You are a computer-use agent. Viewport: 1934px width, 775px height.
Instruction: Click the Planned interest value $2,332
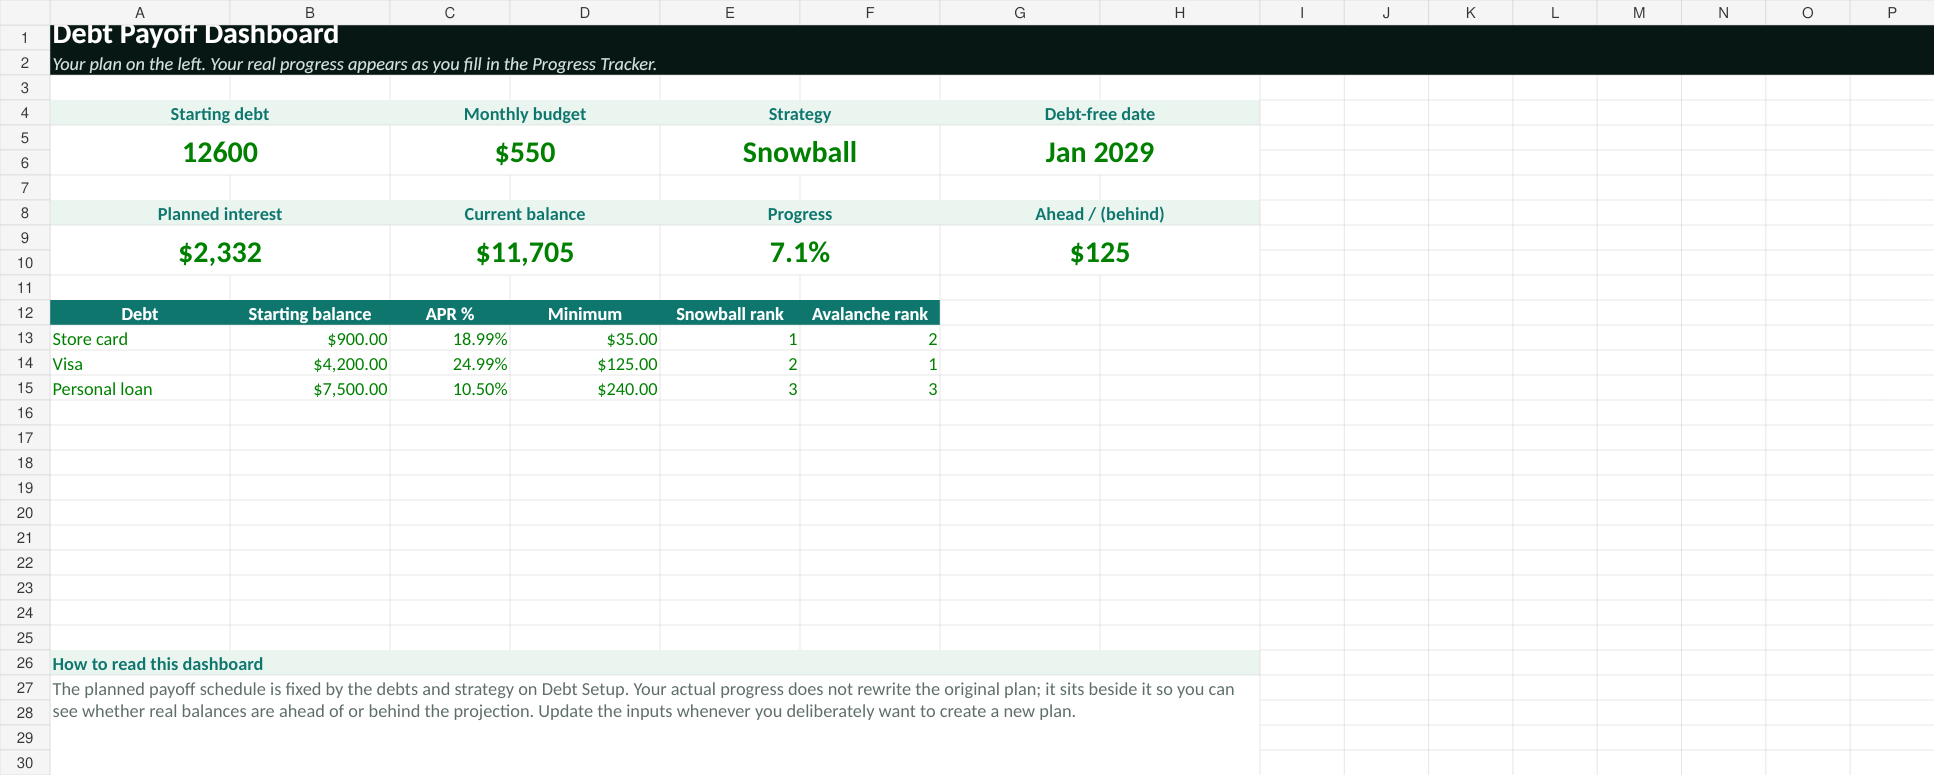(x=220, y=252)
